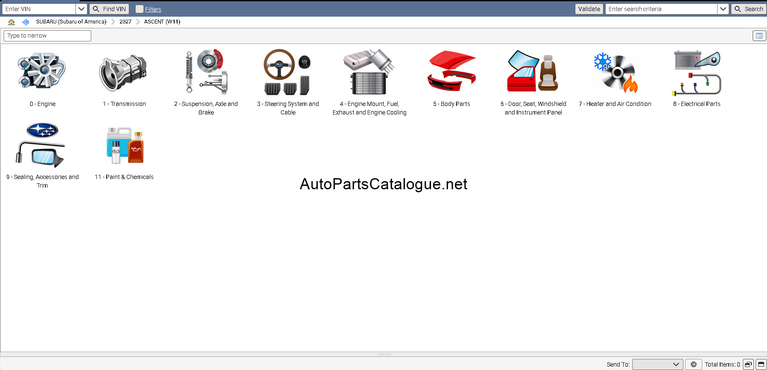Open the Paint & Chemicals icon
The width and height of the screenshot is (767, 370).
(x=125, y=145)
